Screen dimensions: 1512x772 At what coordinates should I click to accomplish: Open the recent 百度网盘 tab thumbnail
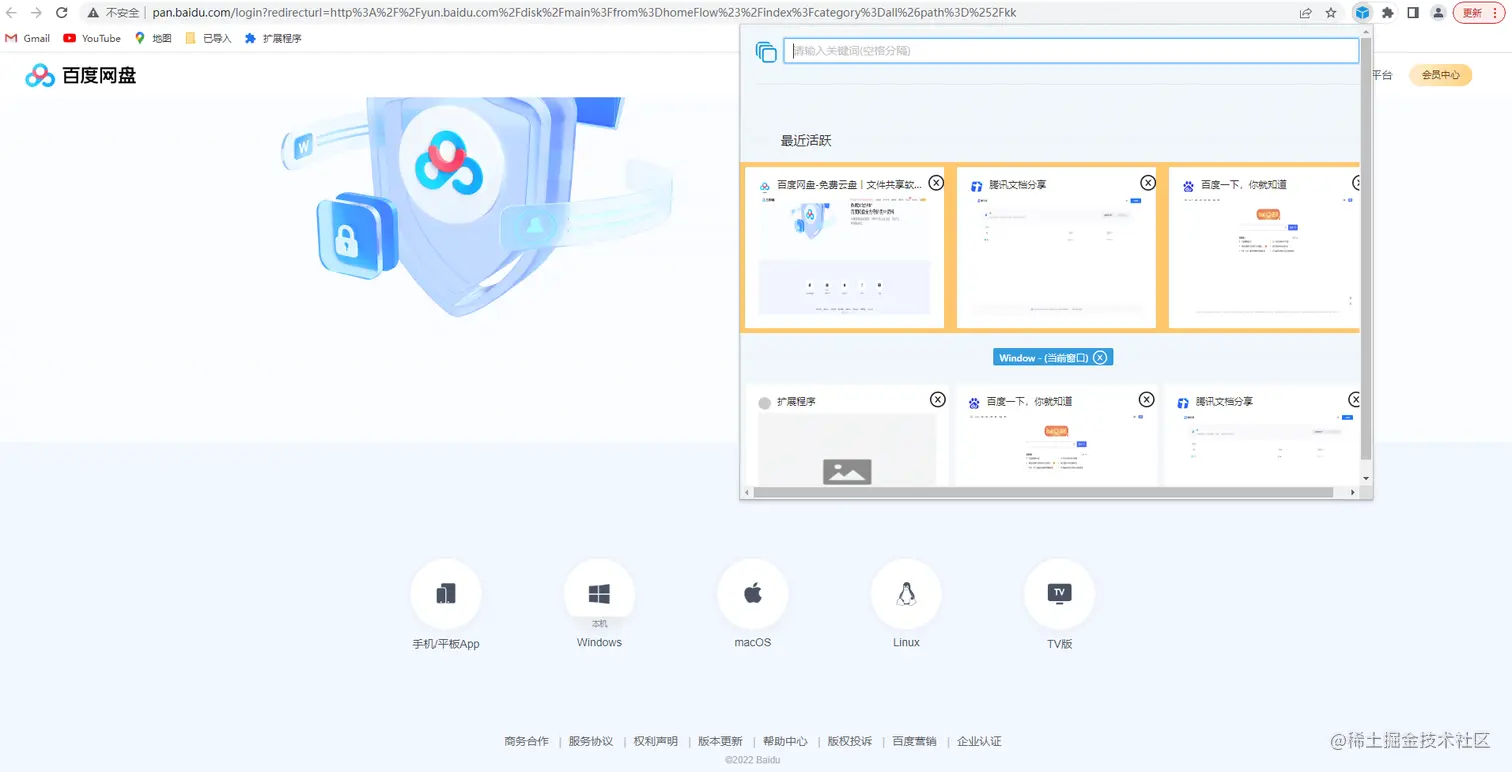pos(845,258)
